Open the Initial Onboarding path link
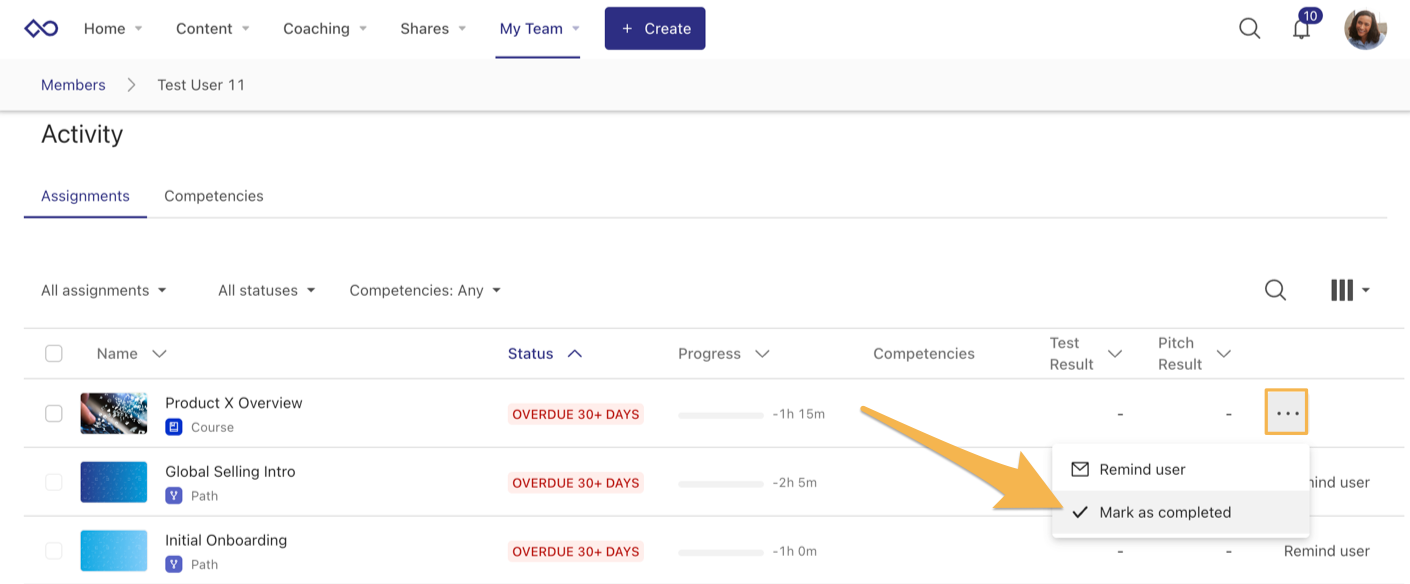This screenshot has width=1410, height=584. tap(226, 540)
